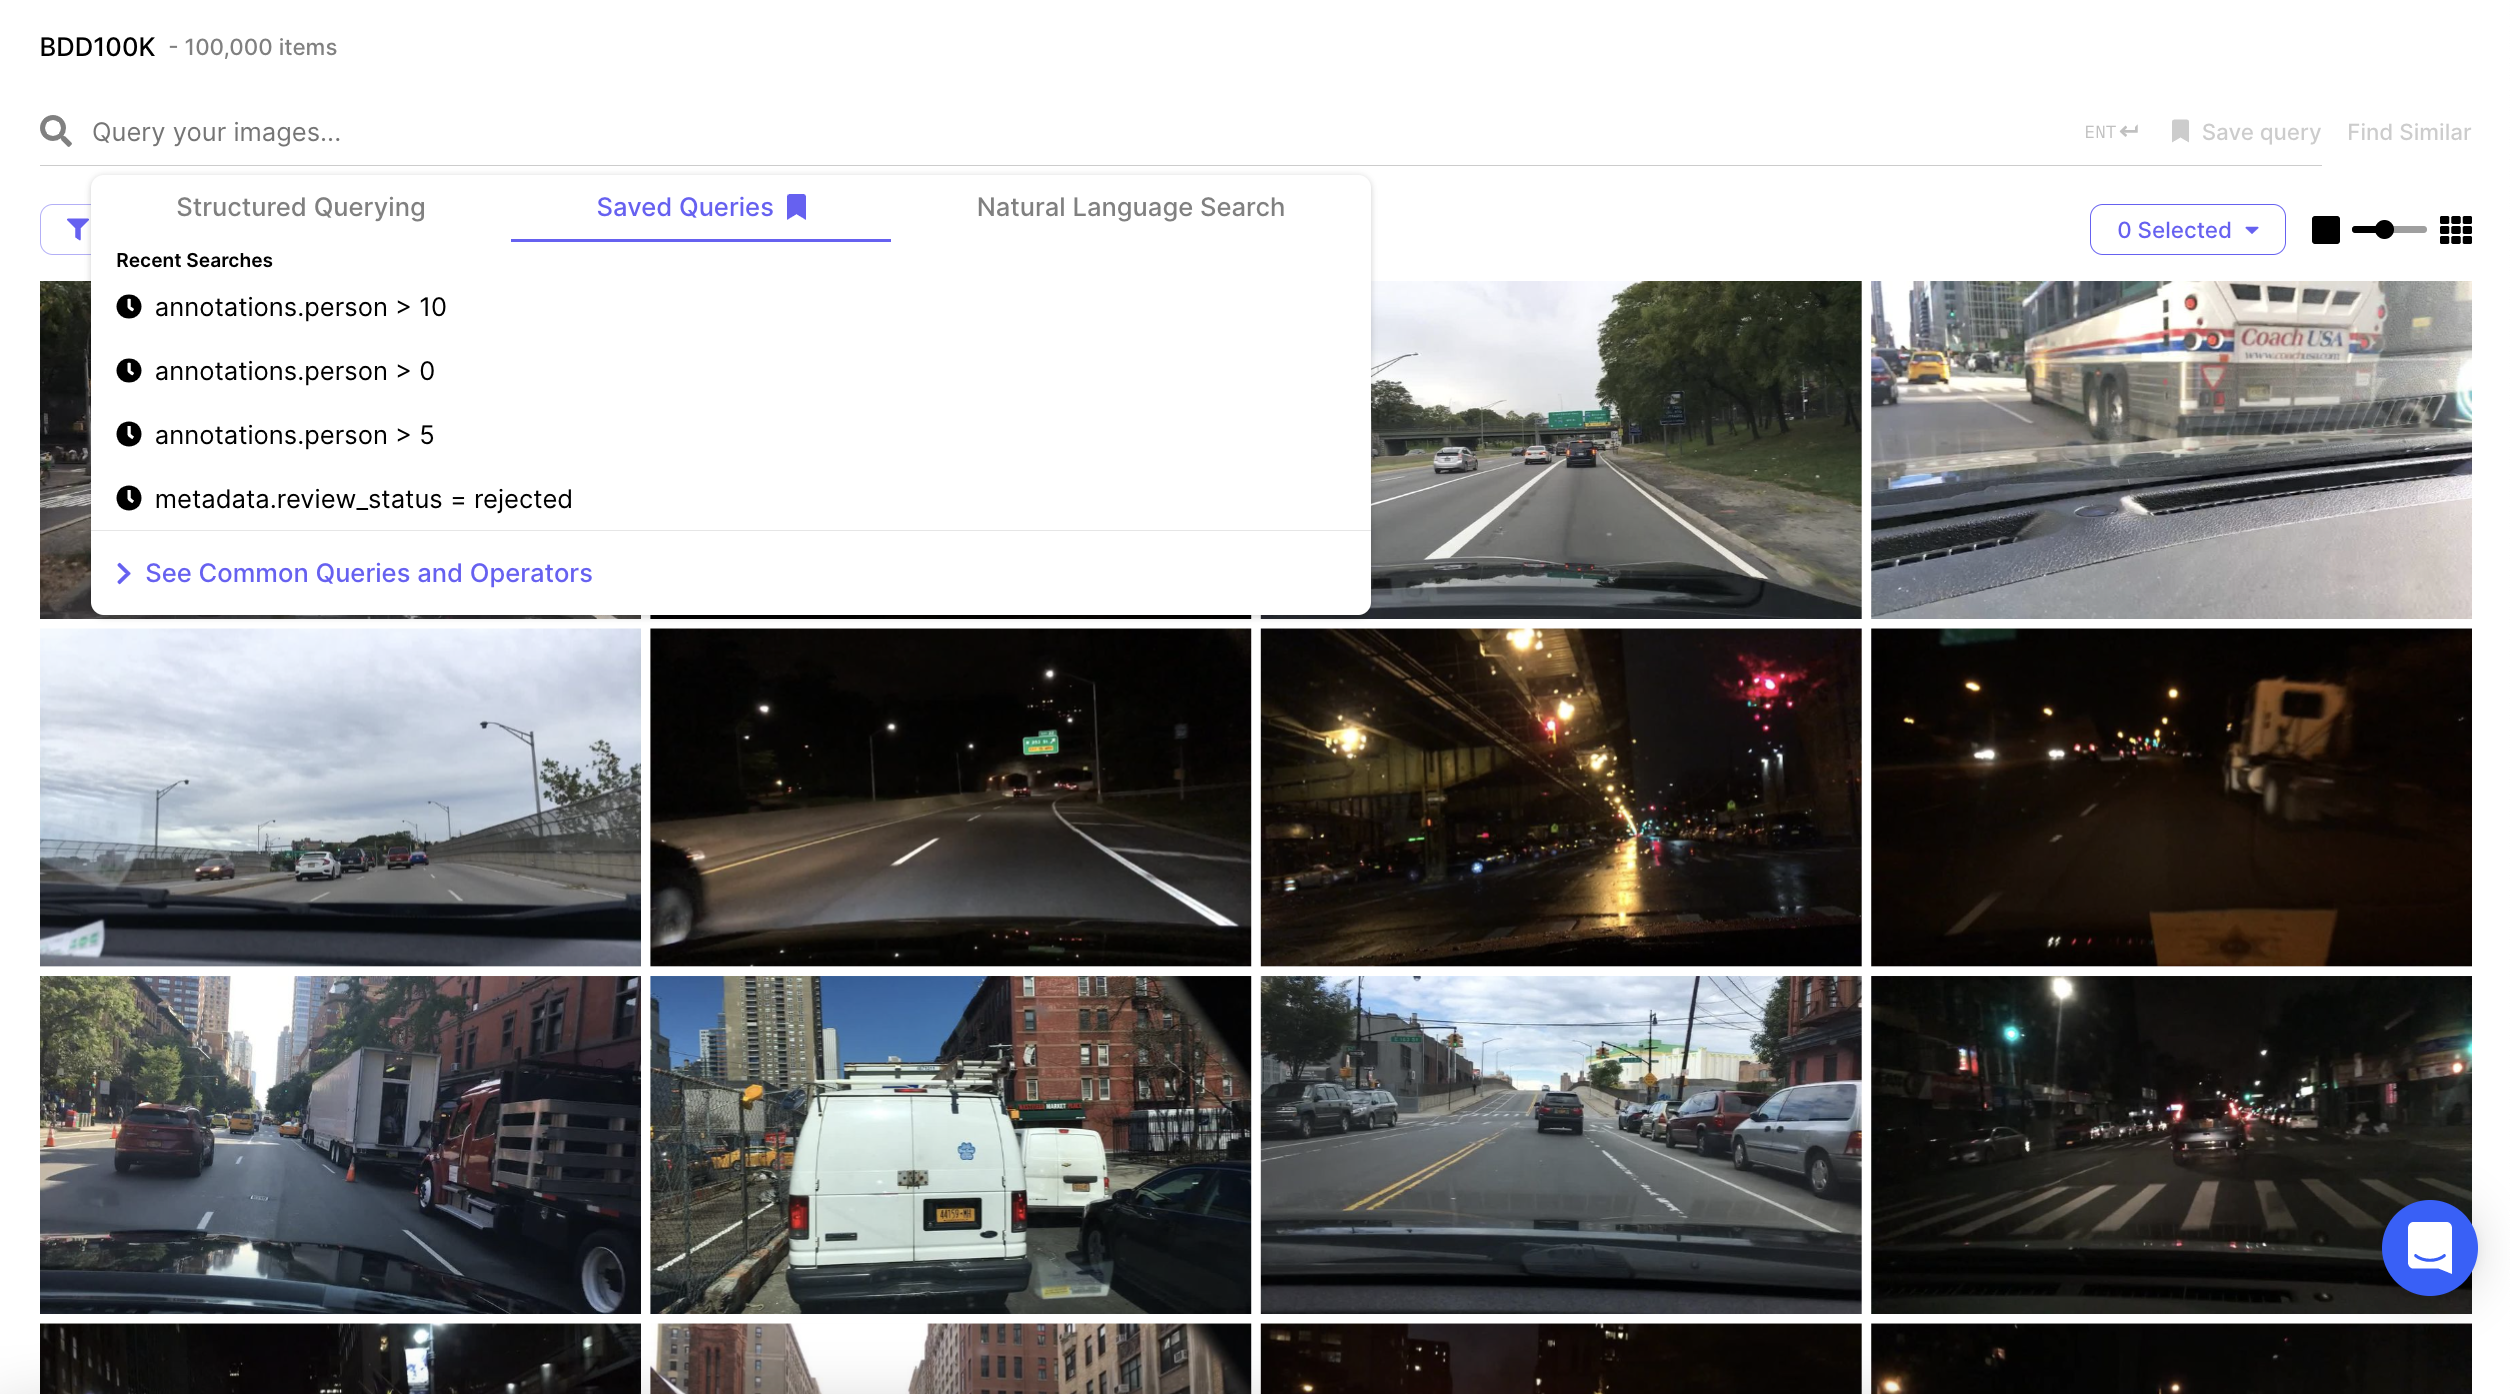The width and height of the screenshot is (2510, 1394).
Task: Select the Natural Language Search tab
Action: click(x=1130, y=207)
